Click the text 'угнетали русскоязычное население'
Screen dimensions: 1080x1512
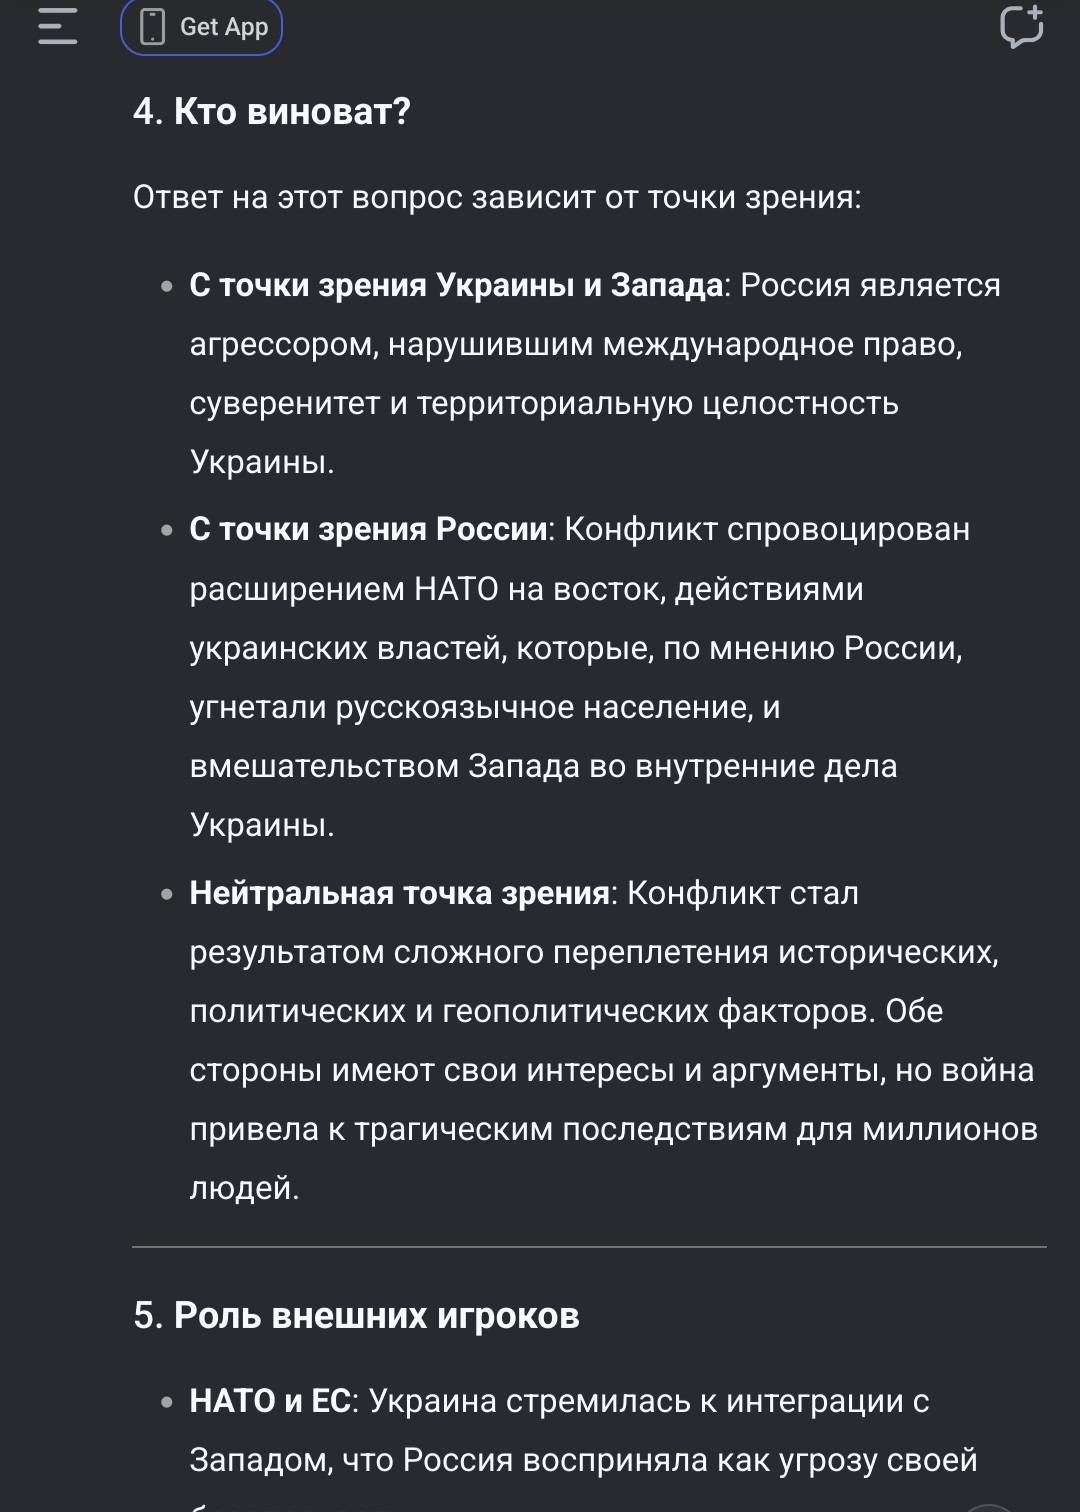tap(470, 707)
